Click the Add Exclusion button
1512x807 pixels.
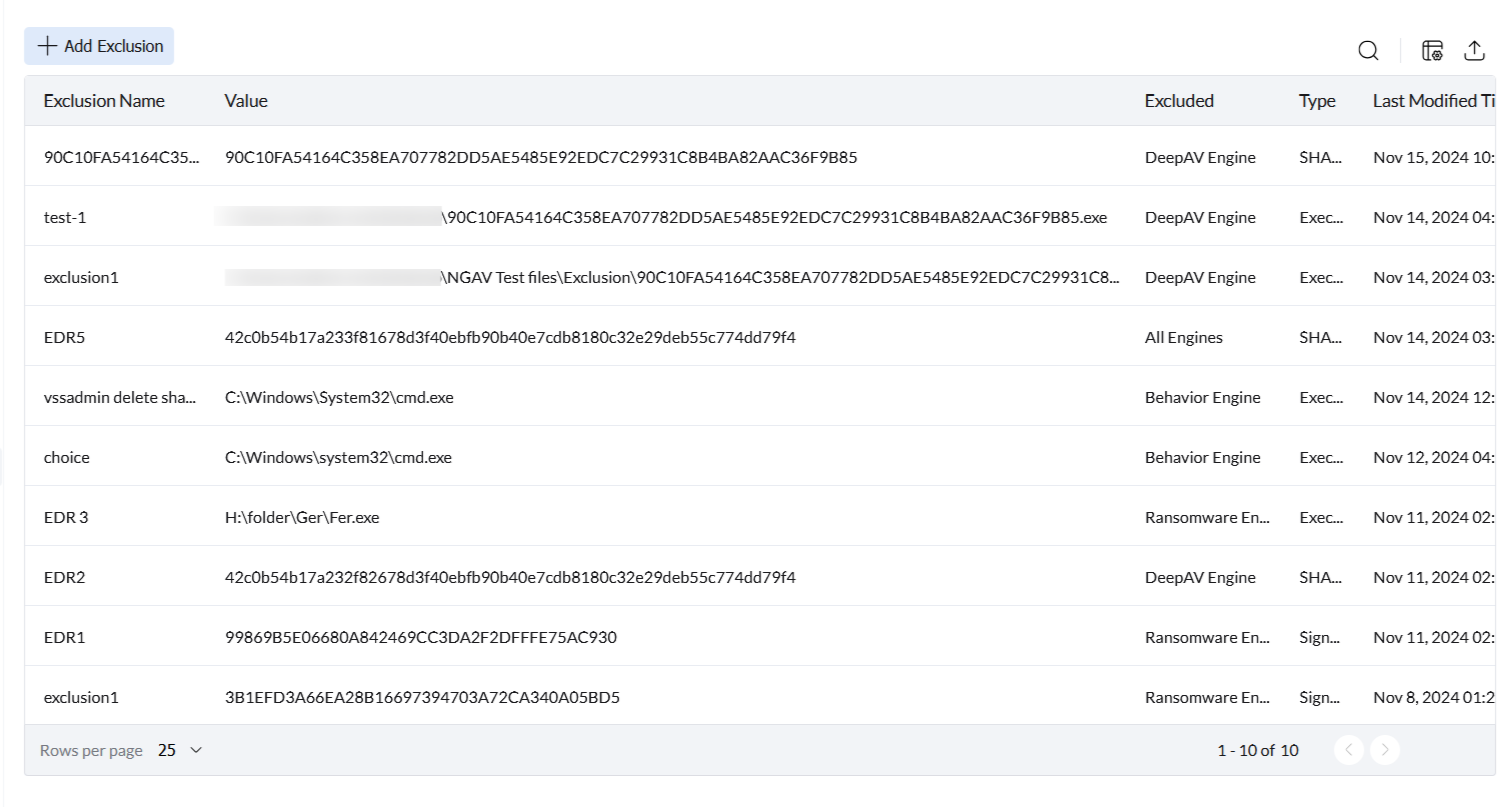(99, 46)
